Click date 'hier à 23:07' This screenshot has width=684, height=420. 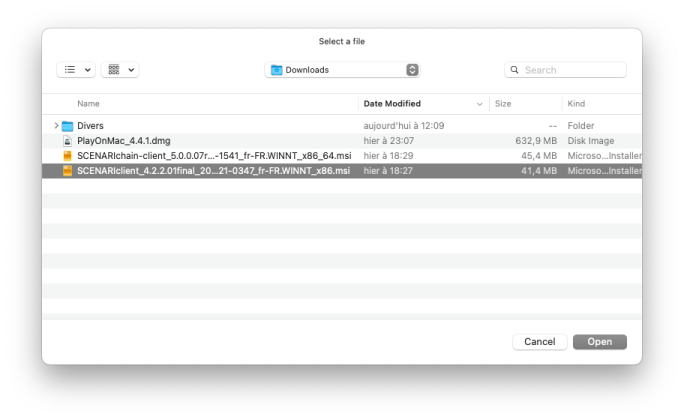pyautogui.click(x=389, y=141)
